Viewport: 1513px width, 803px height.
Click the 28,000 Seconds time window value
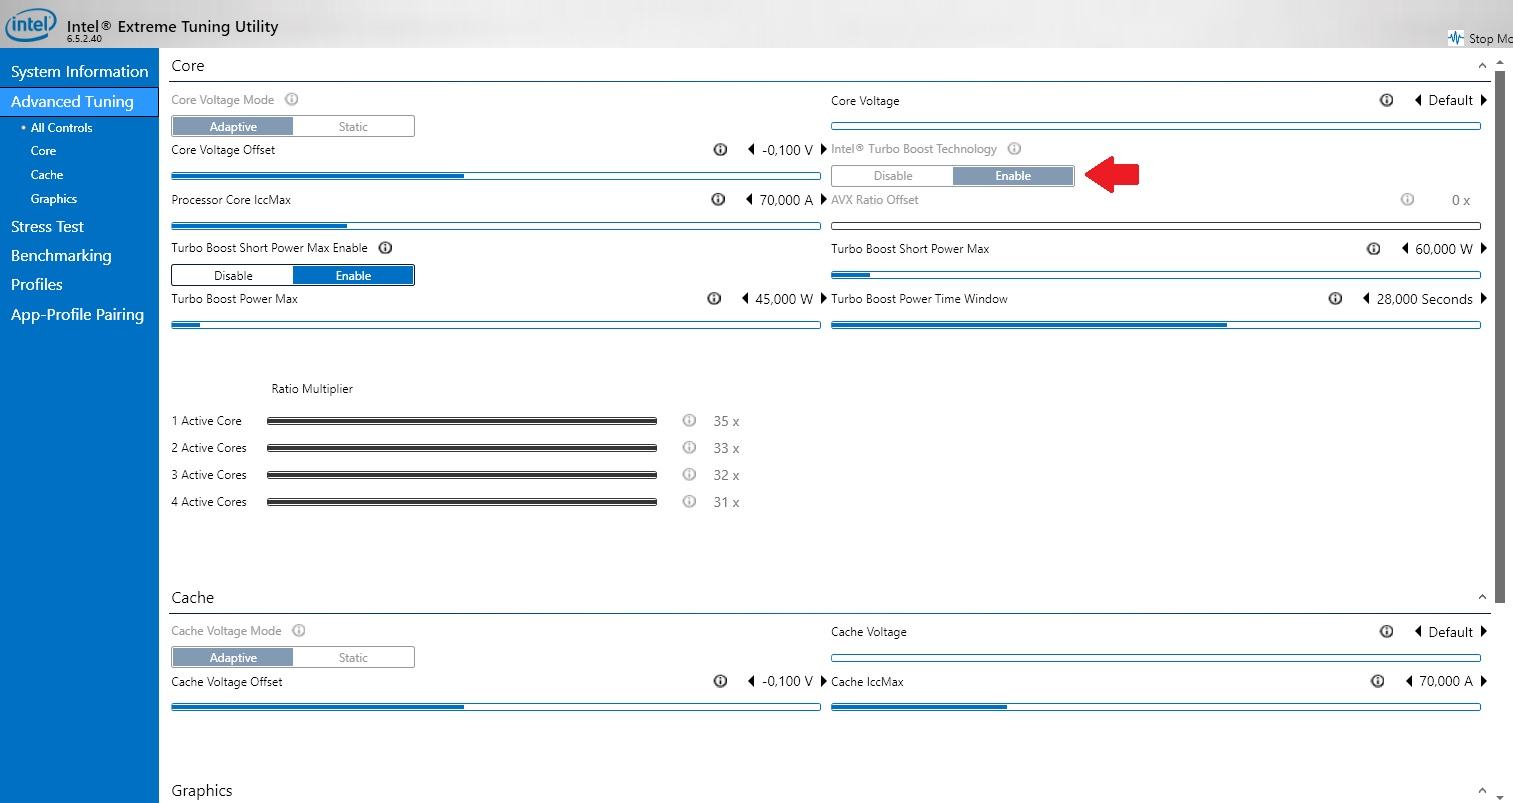[1424, 299]
